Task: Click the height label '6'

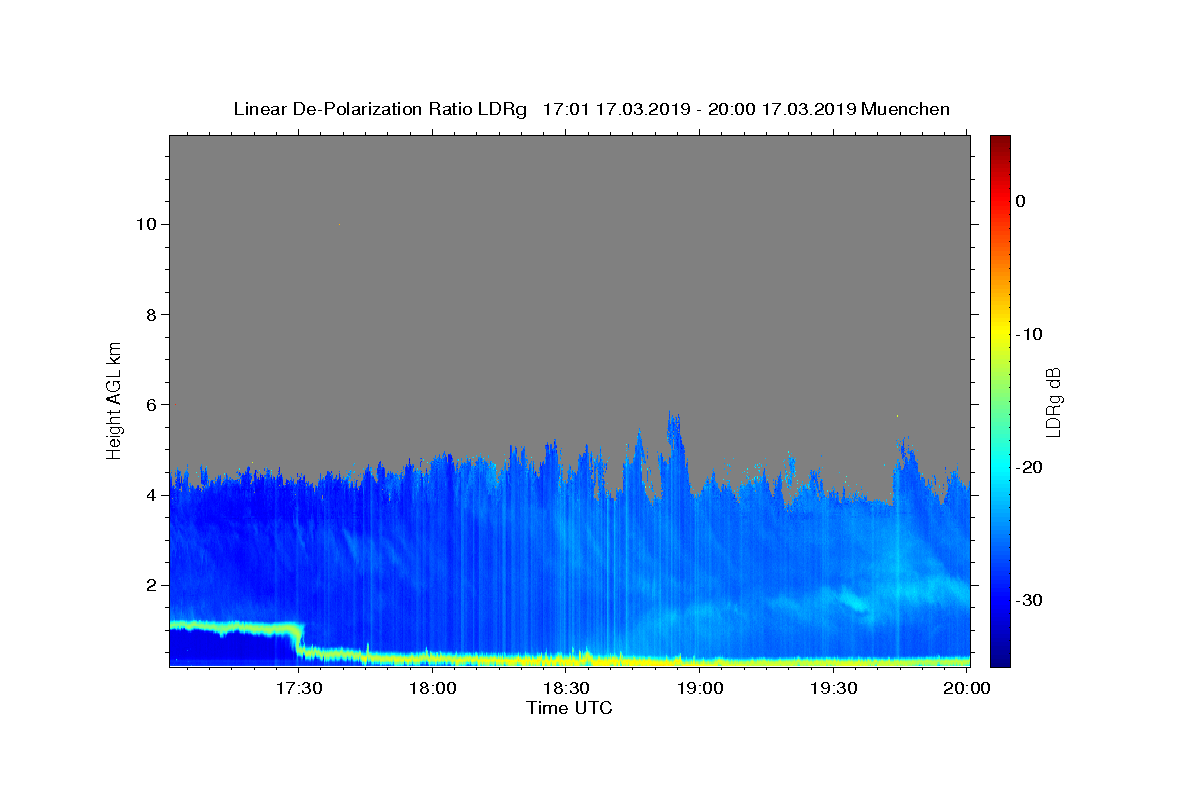Action: pos(153,405)
